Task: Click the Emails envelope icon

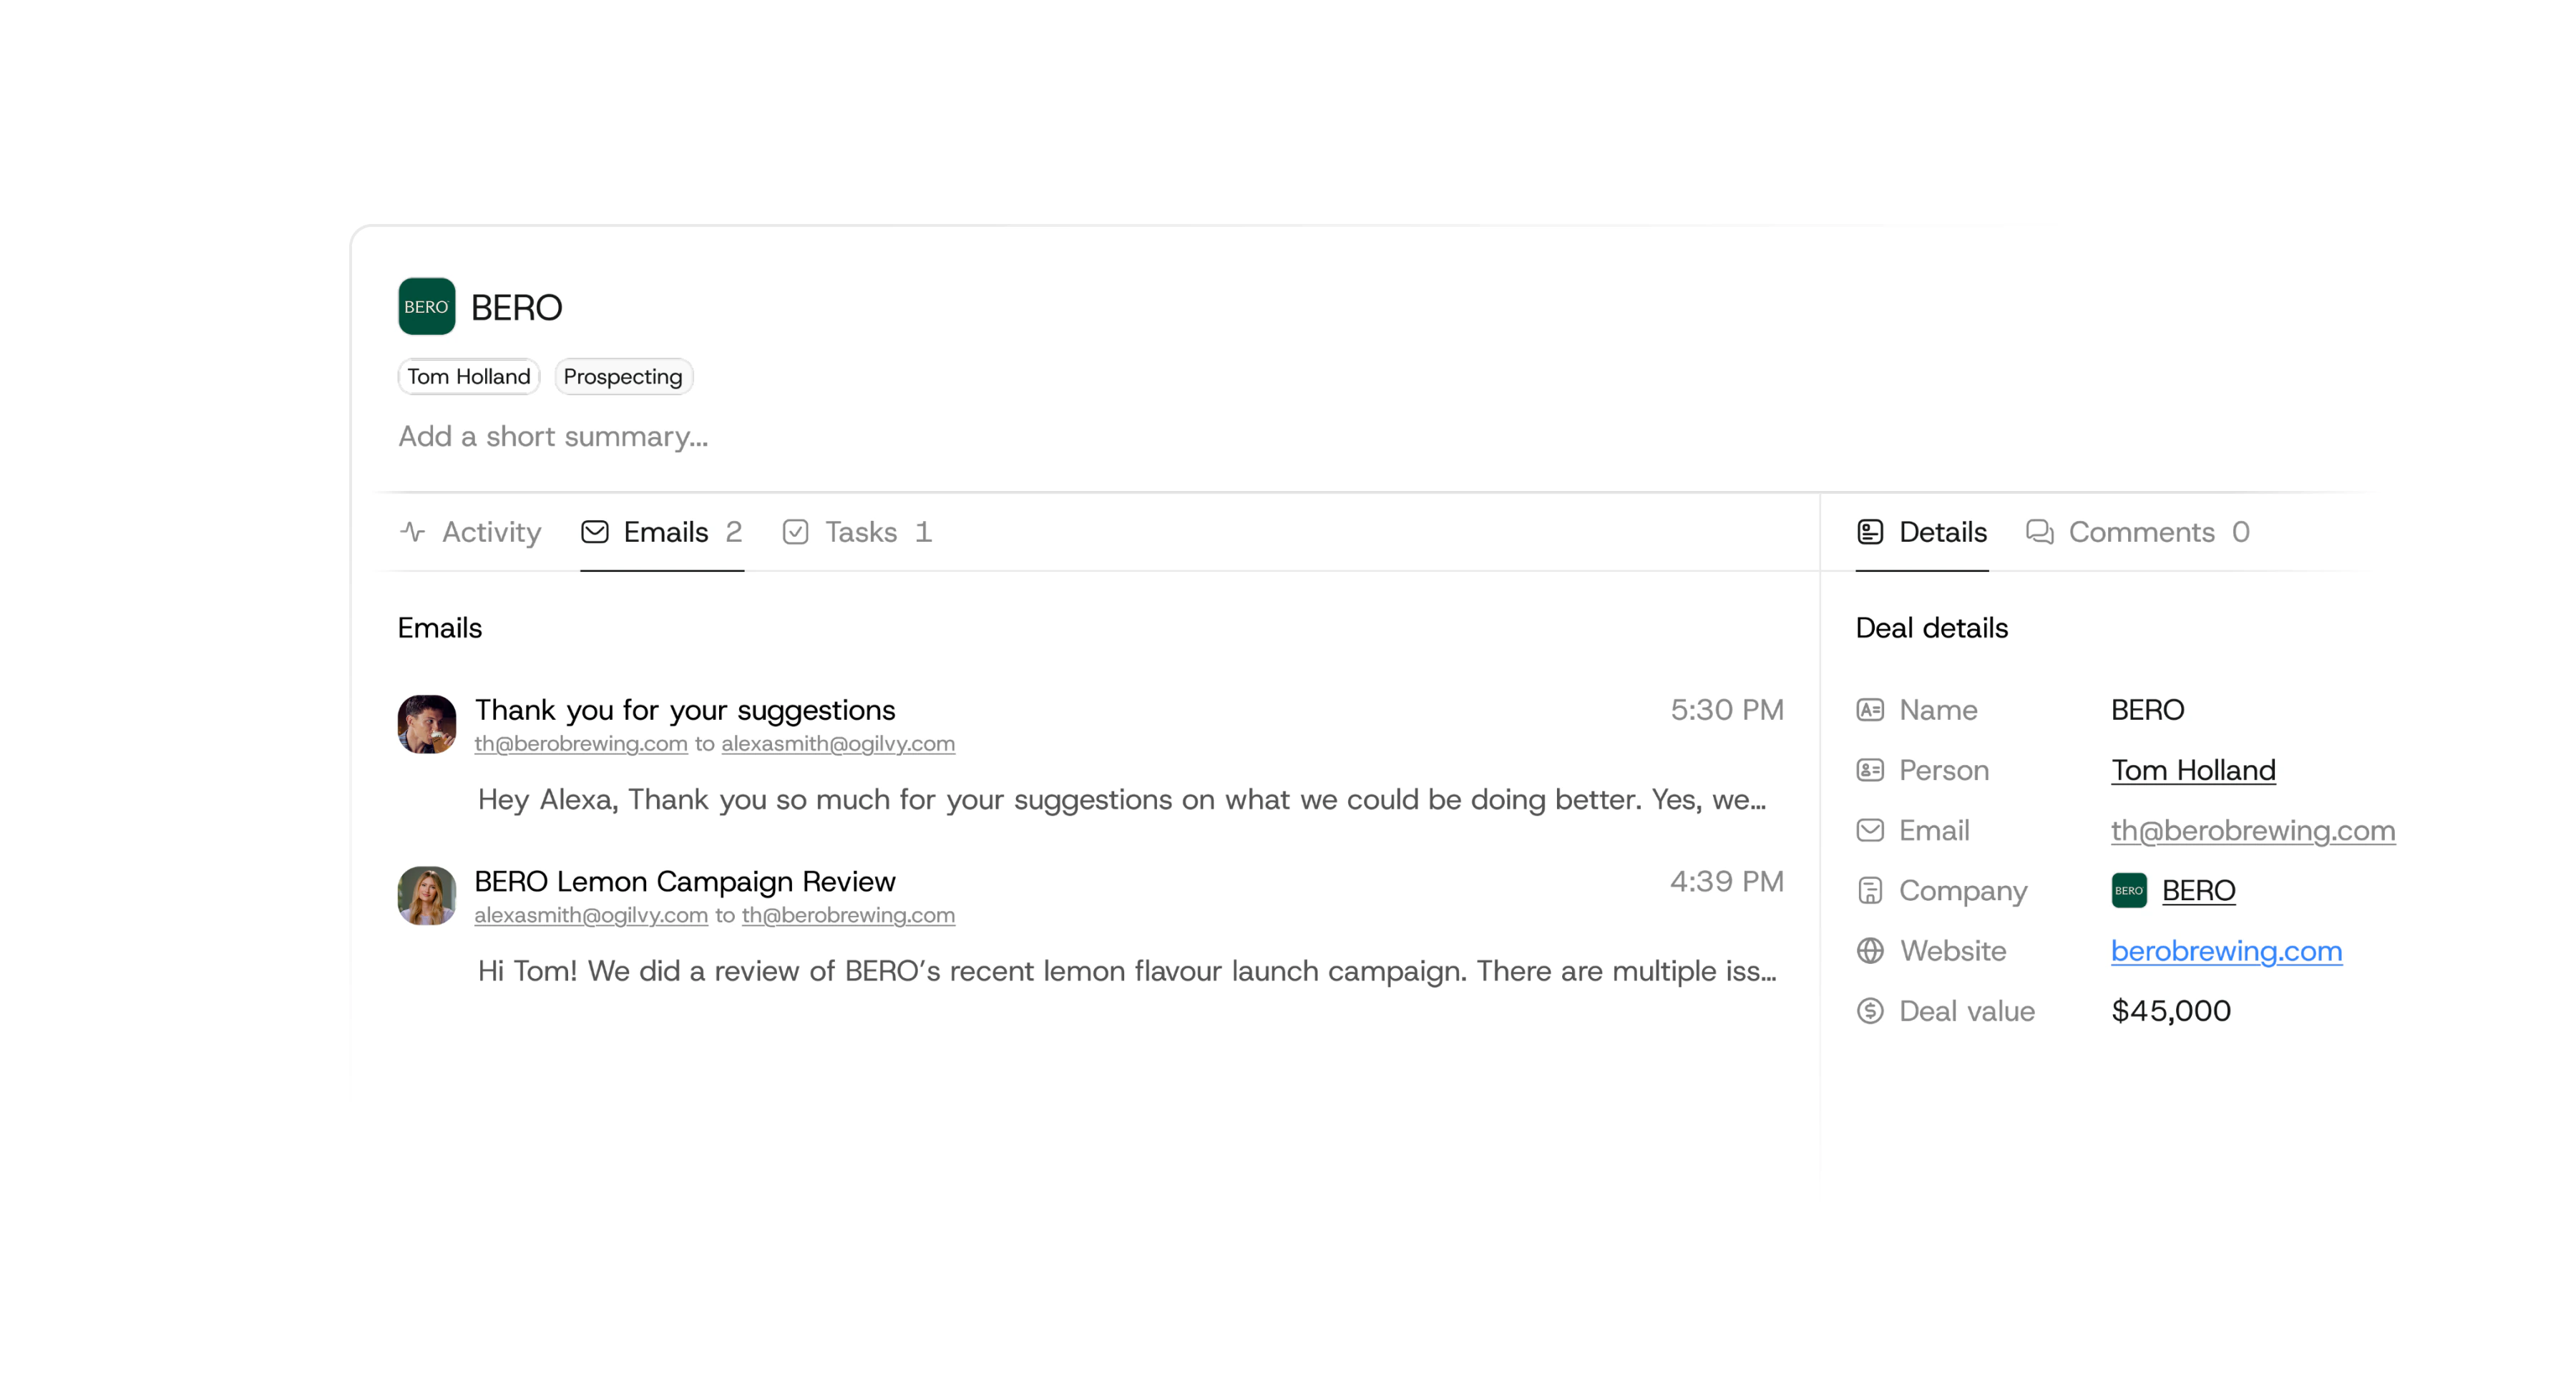Action: (x=594, y=532)
